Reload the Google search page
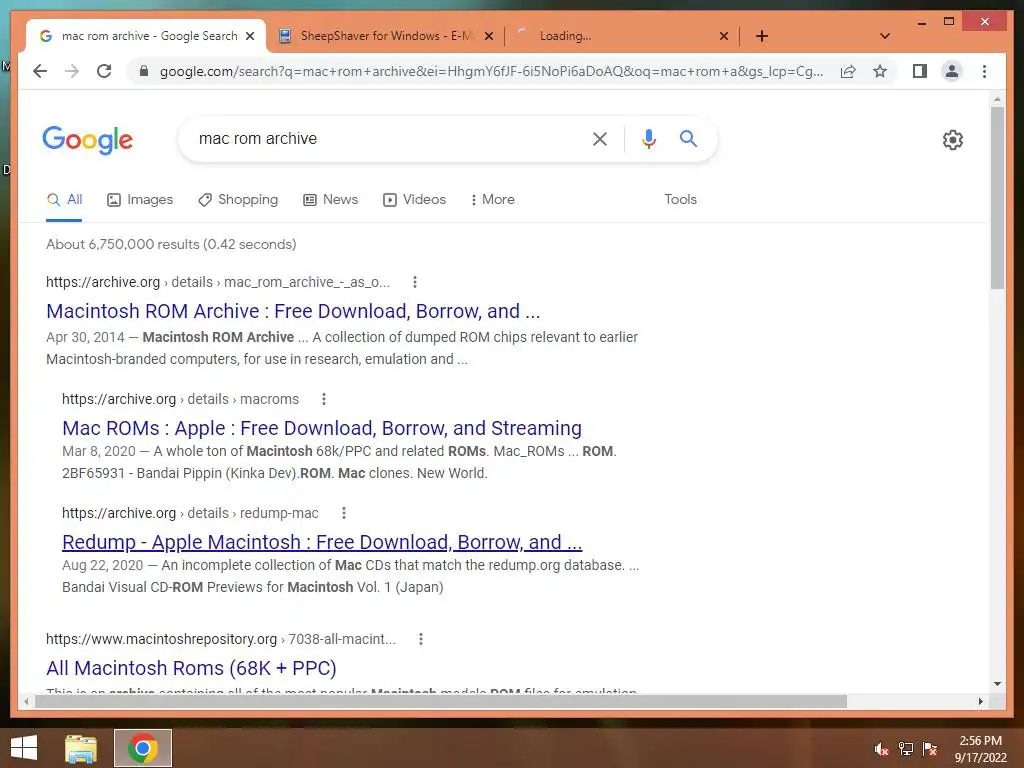This screenshot has height=768, width=1024. [104, 71]
